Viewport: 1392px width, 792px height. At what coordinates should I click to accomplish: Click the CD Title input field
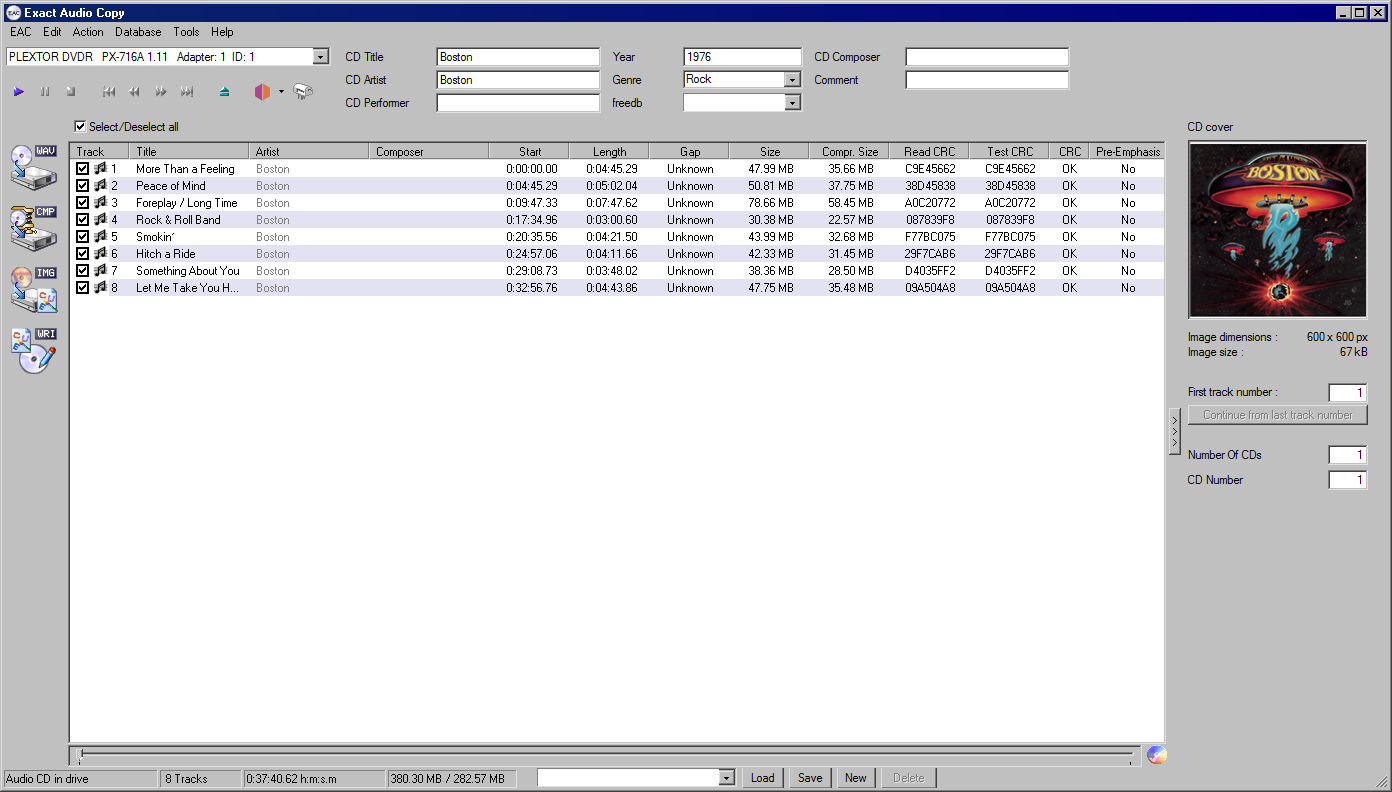pyautogui.click(x=518, y=57)
